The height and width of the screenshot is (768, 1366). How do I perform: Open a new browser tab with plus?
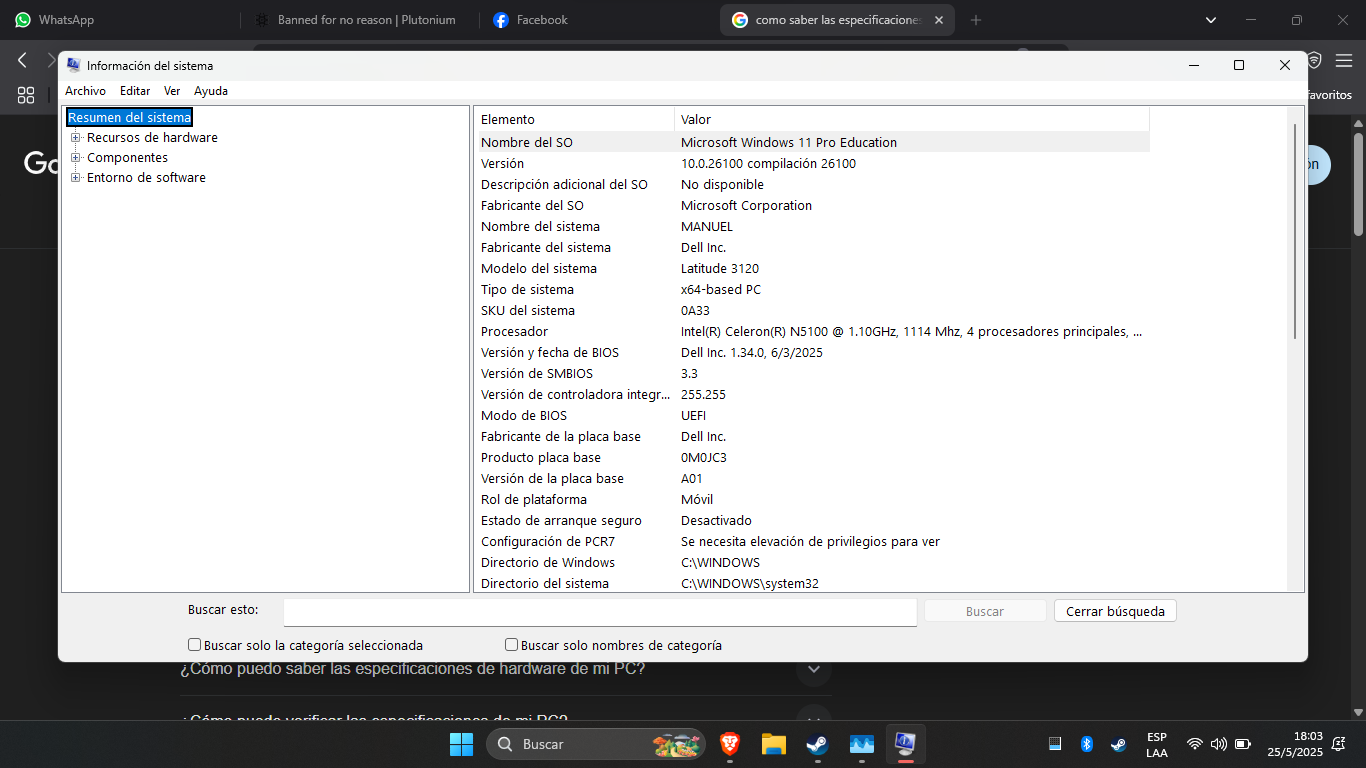click(976, 20)
